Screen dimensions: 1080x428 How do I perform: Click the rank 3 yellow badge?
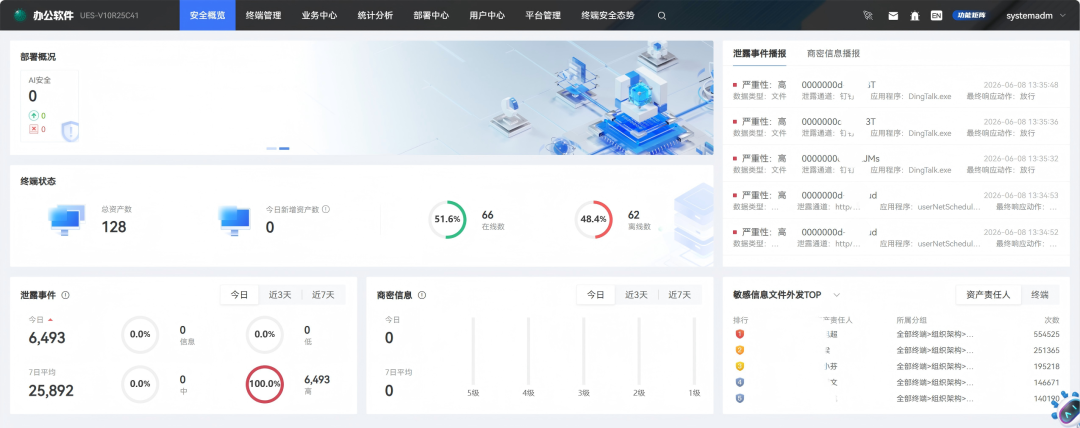pyautogui.click(x=740, y=366)
